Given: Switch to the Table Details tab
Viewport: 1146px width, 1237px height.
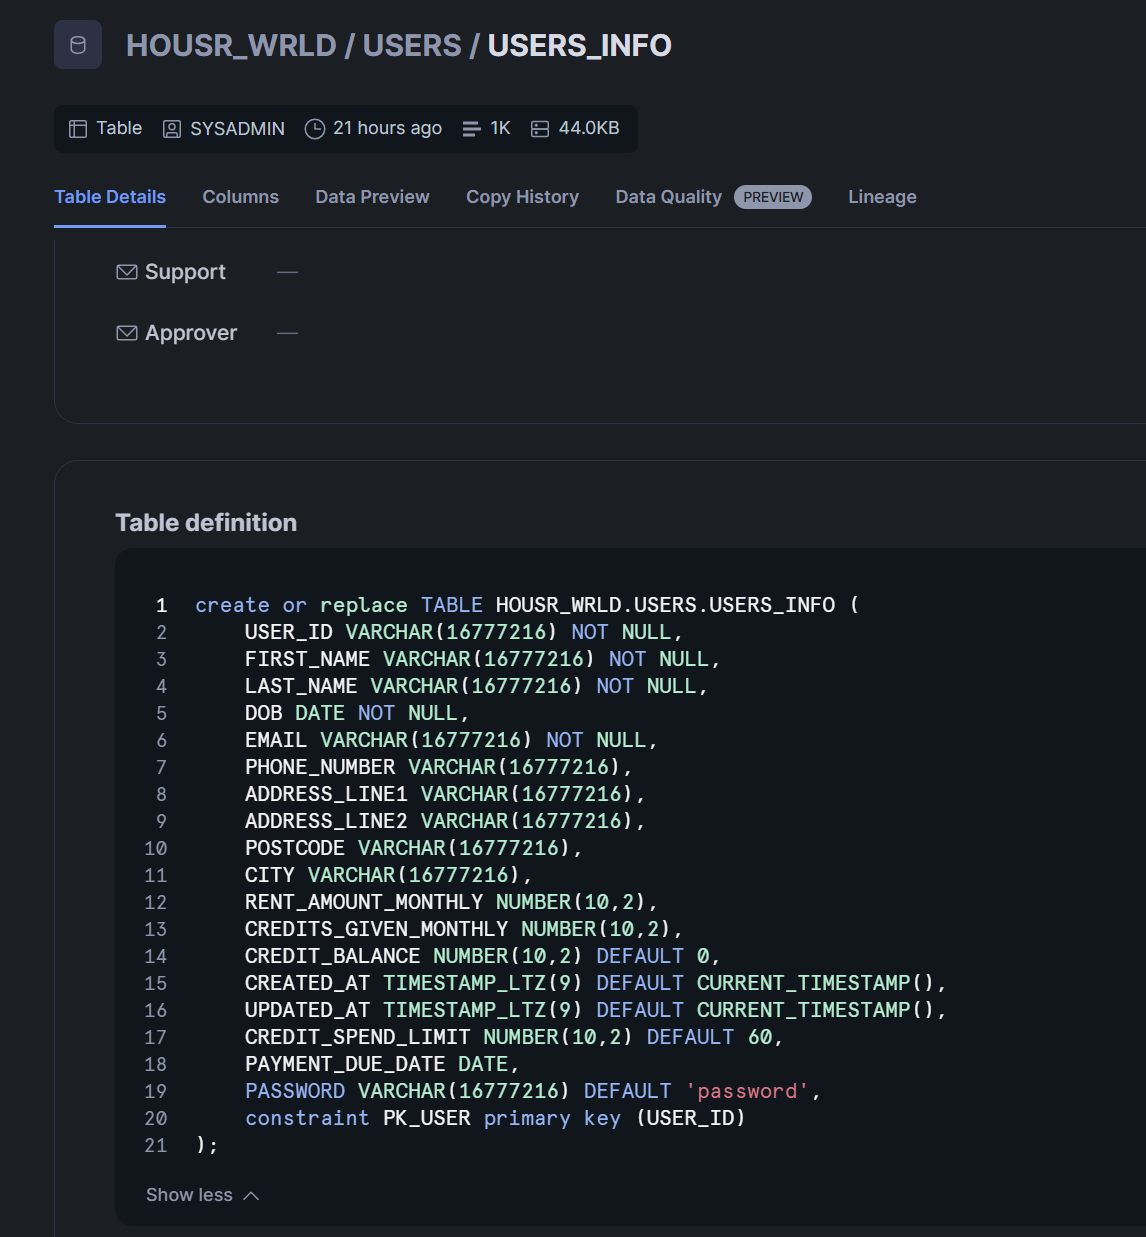Looking at the screenshot, I should pyautogui.click(x=110, y=197).
